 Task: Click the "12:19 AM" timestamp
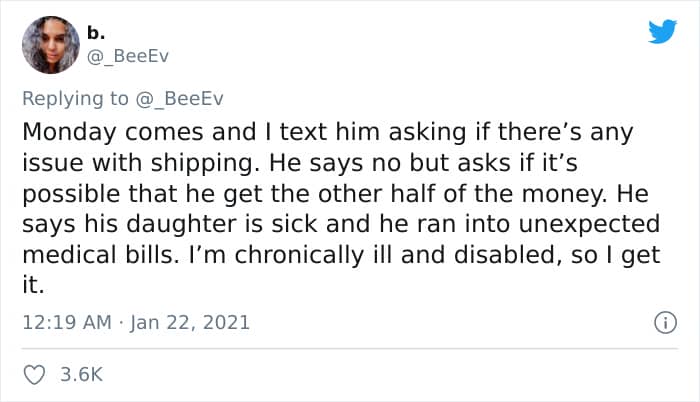pos(66,323)
